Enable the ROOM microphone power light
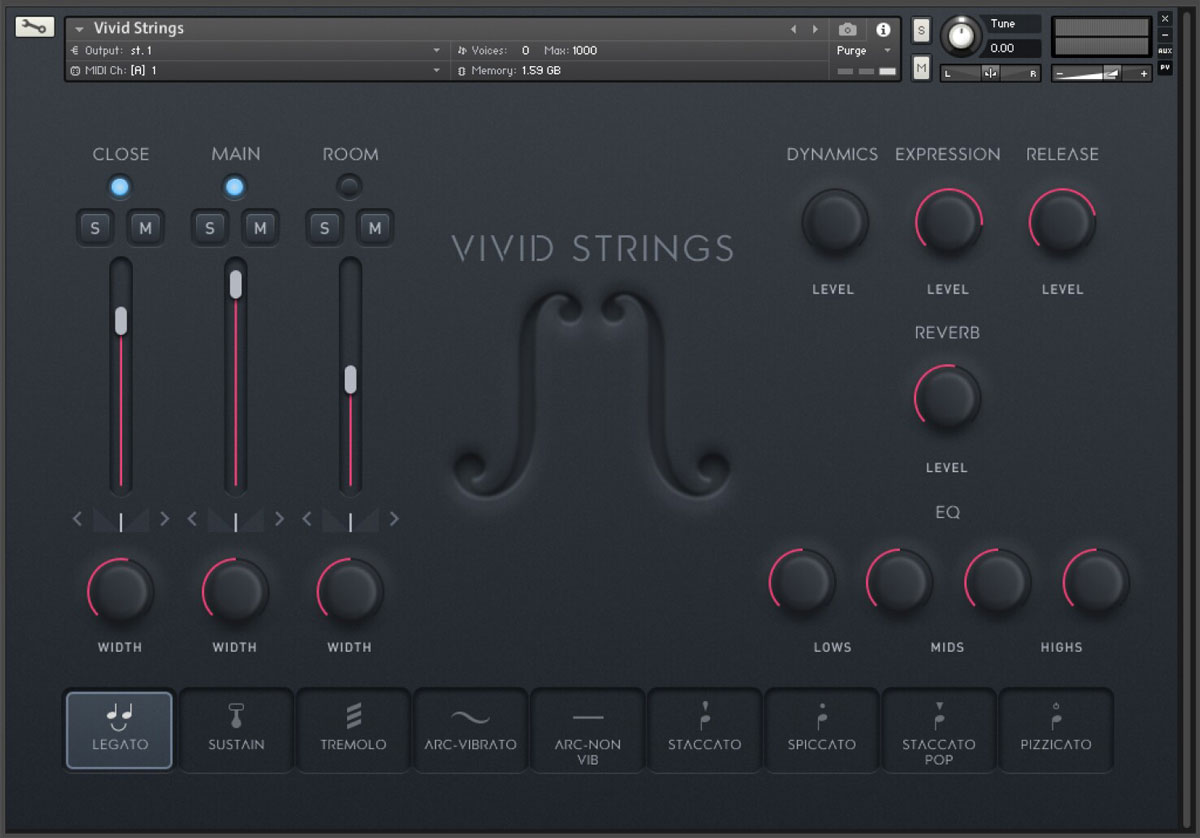This screenshot has width=1200, height=838. click(349, 186)
